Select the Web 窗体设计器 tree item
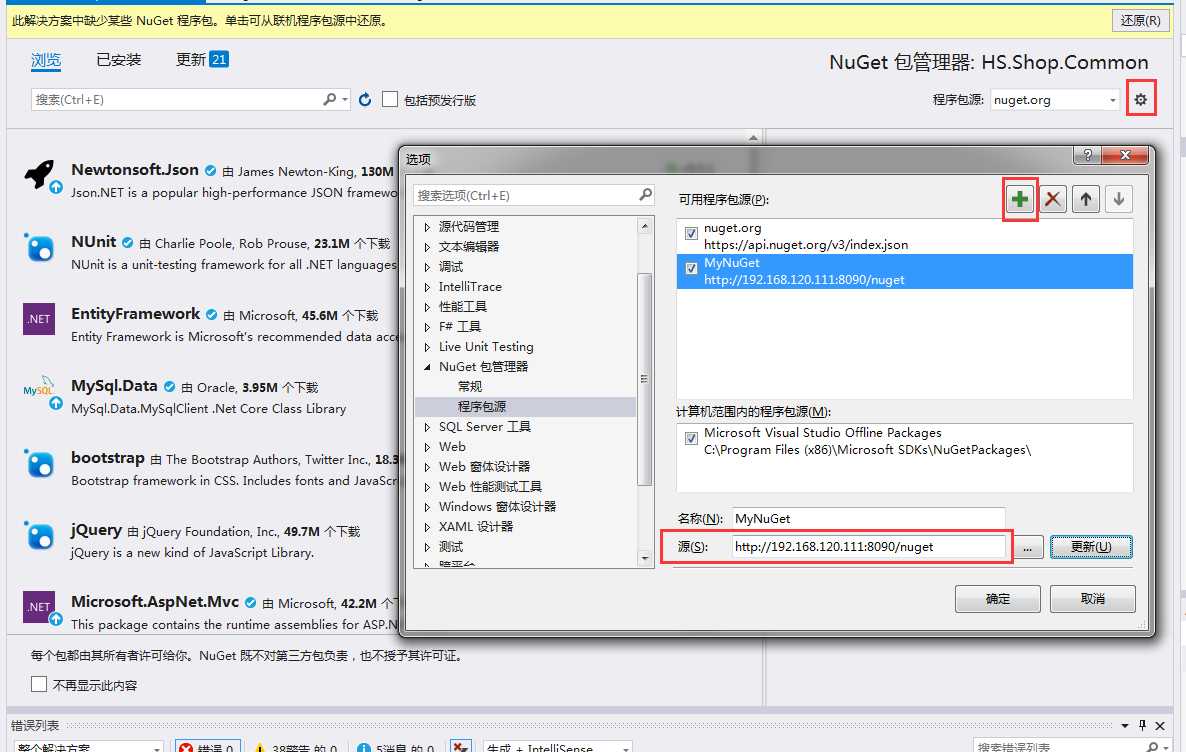The height and width of the screenshot is (752, 1186). 484,467
